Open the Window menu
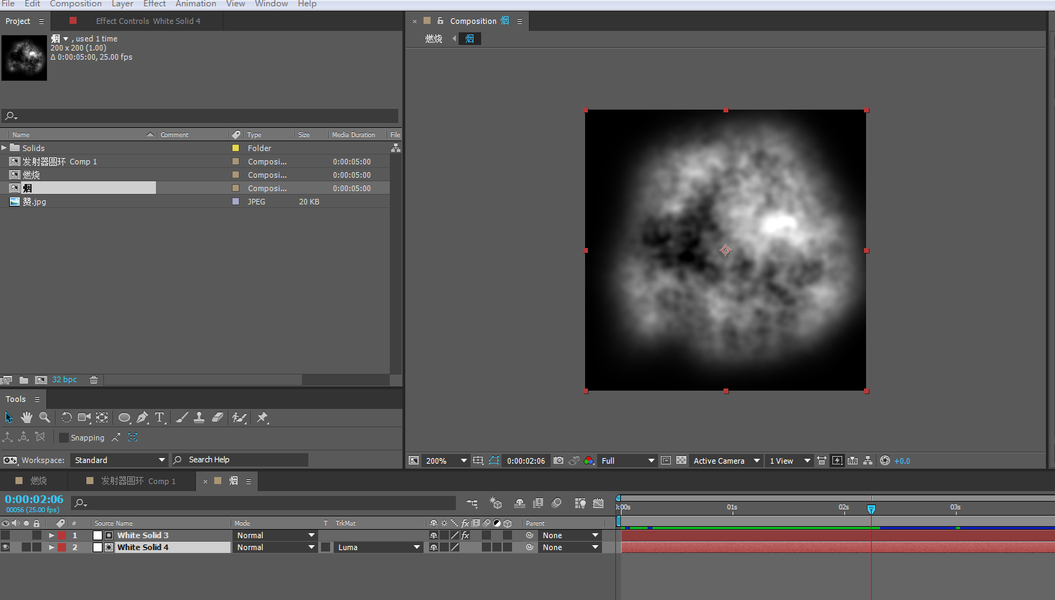This screenshot has width=1055, height=600. (271, 4)
